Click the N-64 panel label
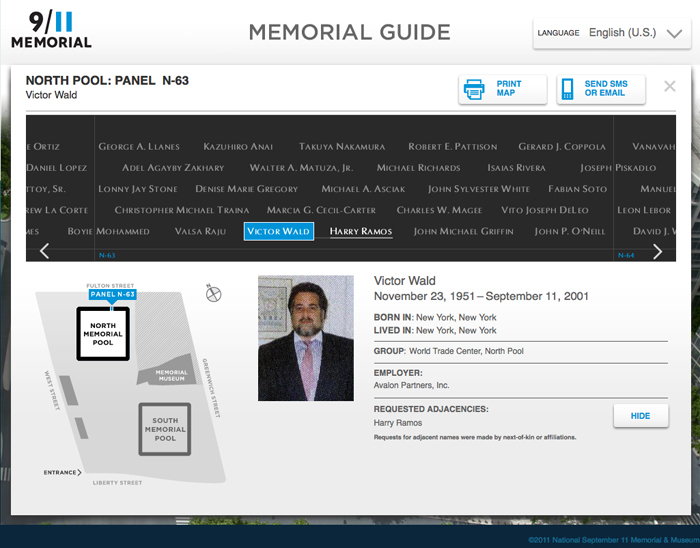Screen dimensions: 700x548 [626, 255]
